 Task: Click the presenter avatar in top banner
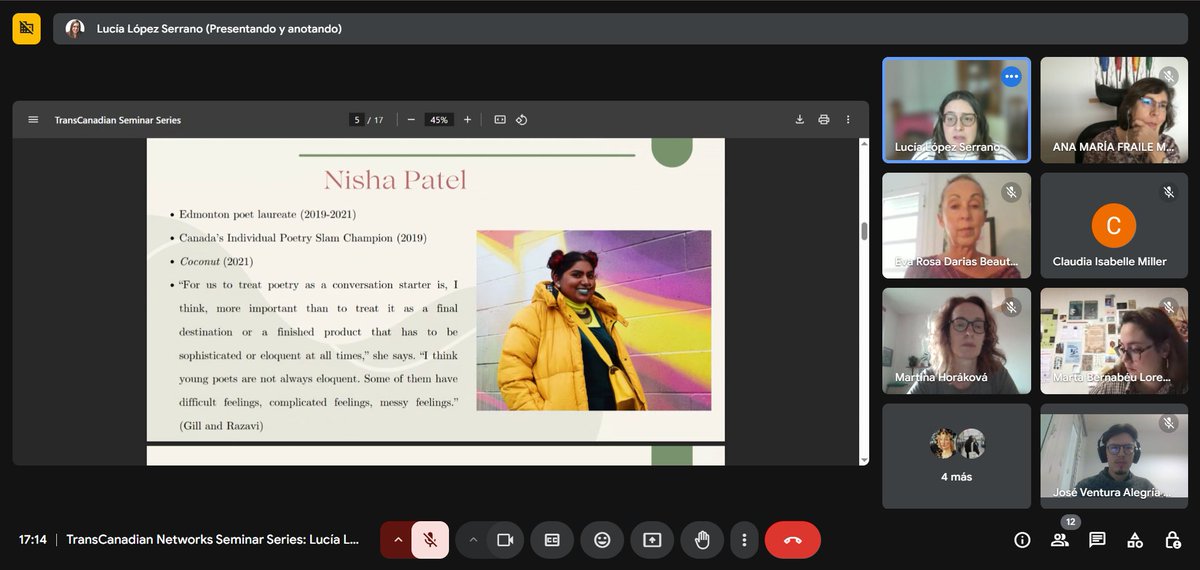[x=75, y=29]
